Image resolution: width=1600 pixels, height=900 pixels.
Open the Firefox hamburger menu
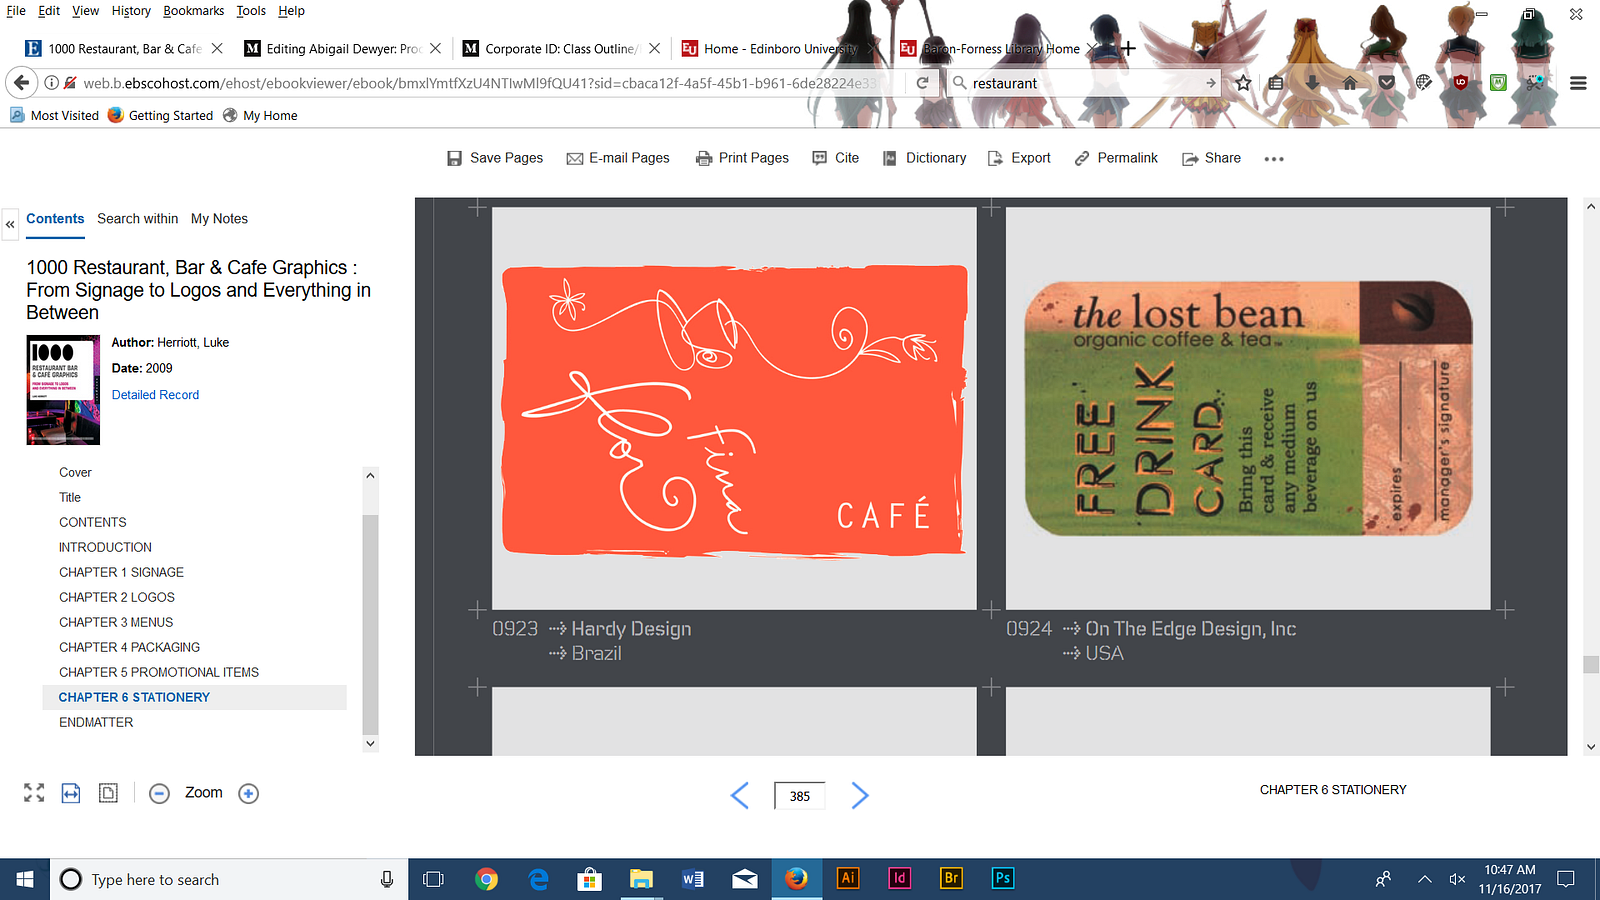(1578, 83)
